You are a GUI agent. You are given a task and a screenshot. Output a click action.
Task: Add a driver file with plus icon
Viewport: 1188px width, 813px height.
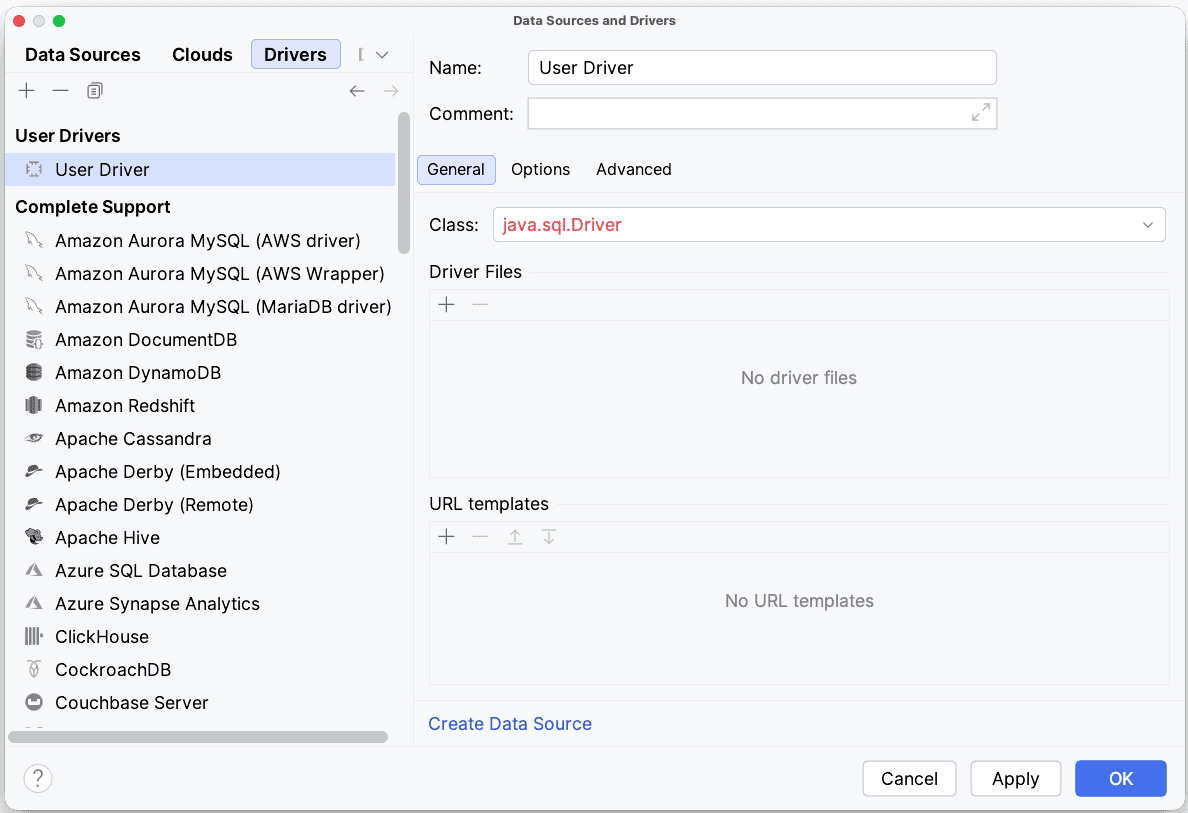pyautogui.click(x=447, y=305)
